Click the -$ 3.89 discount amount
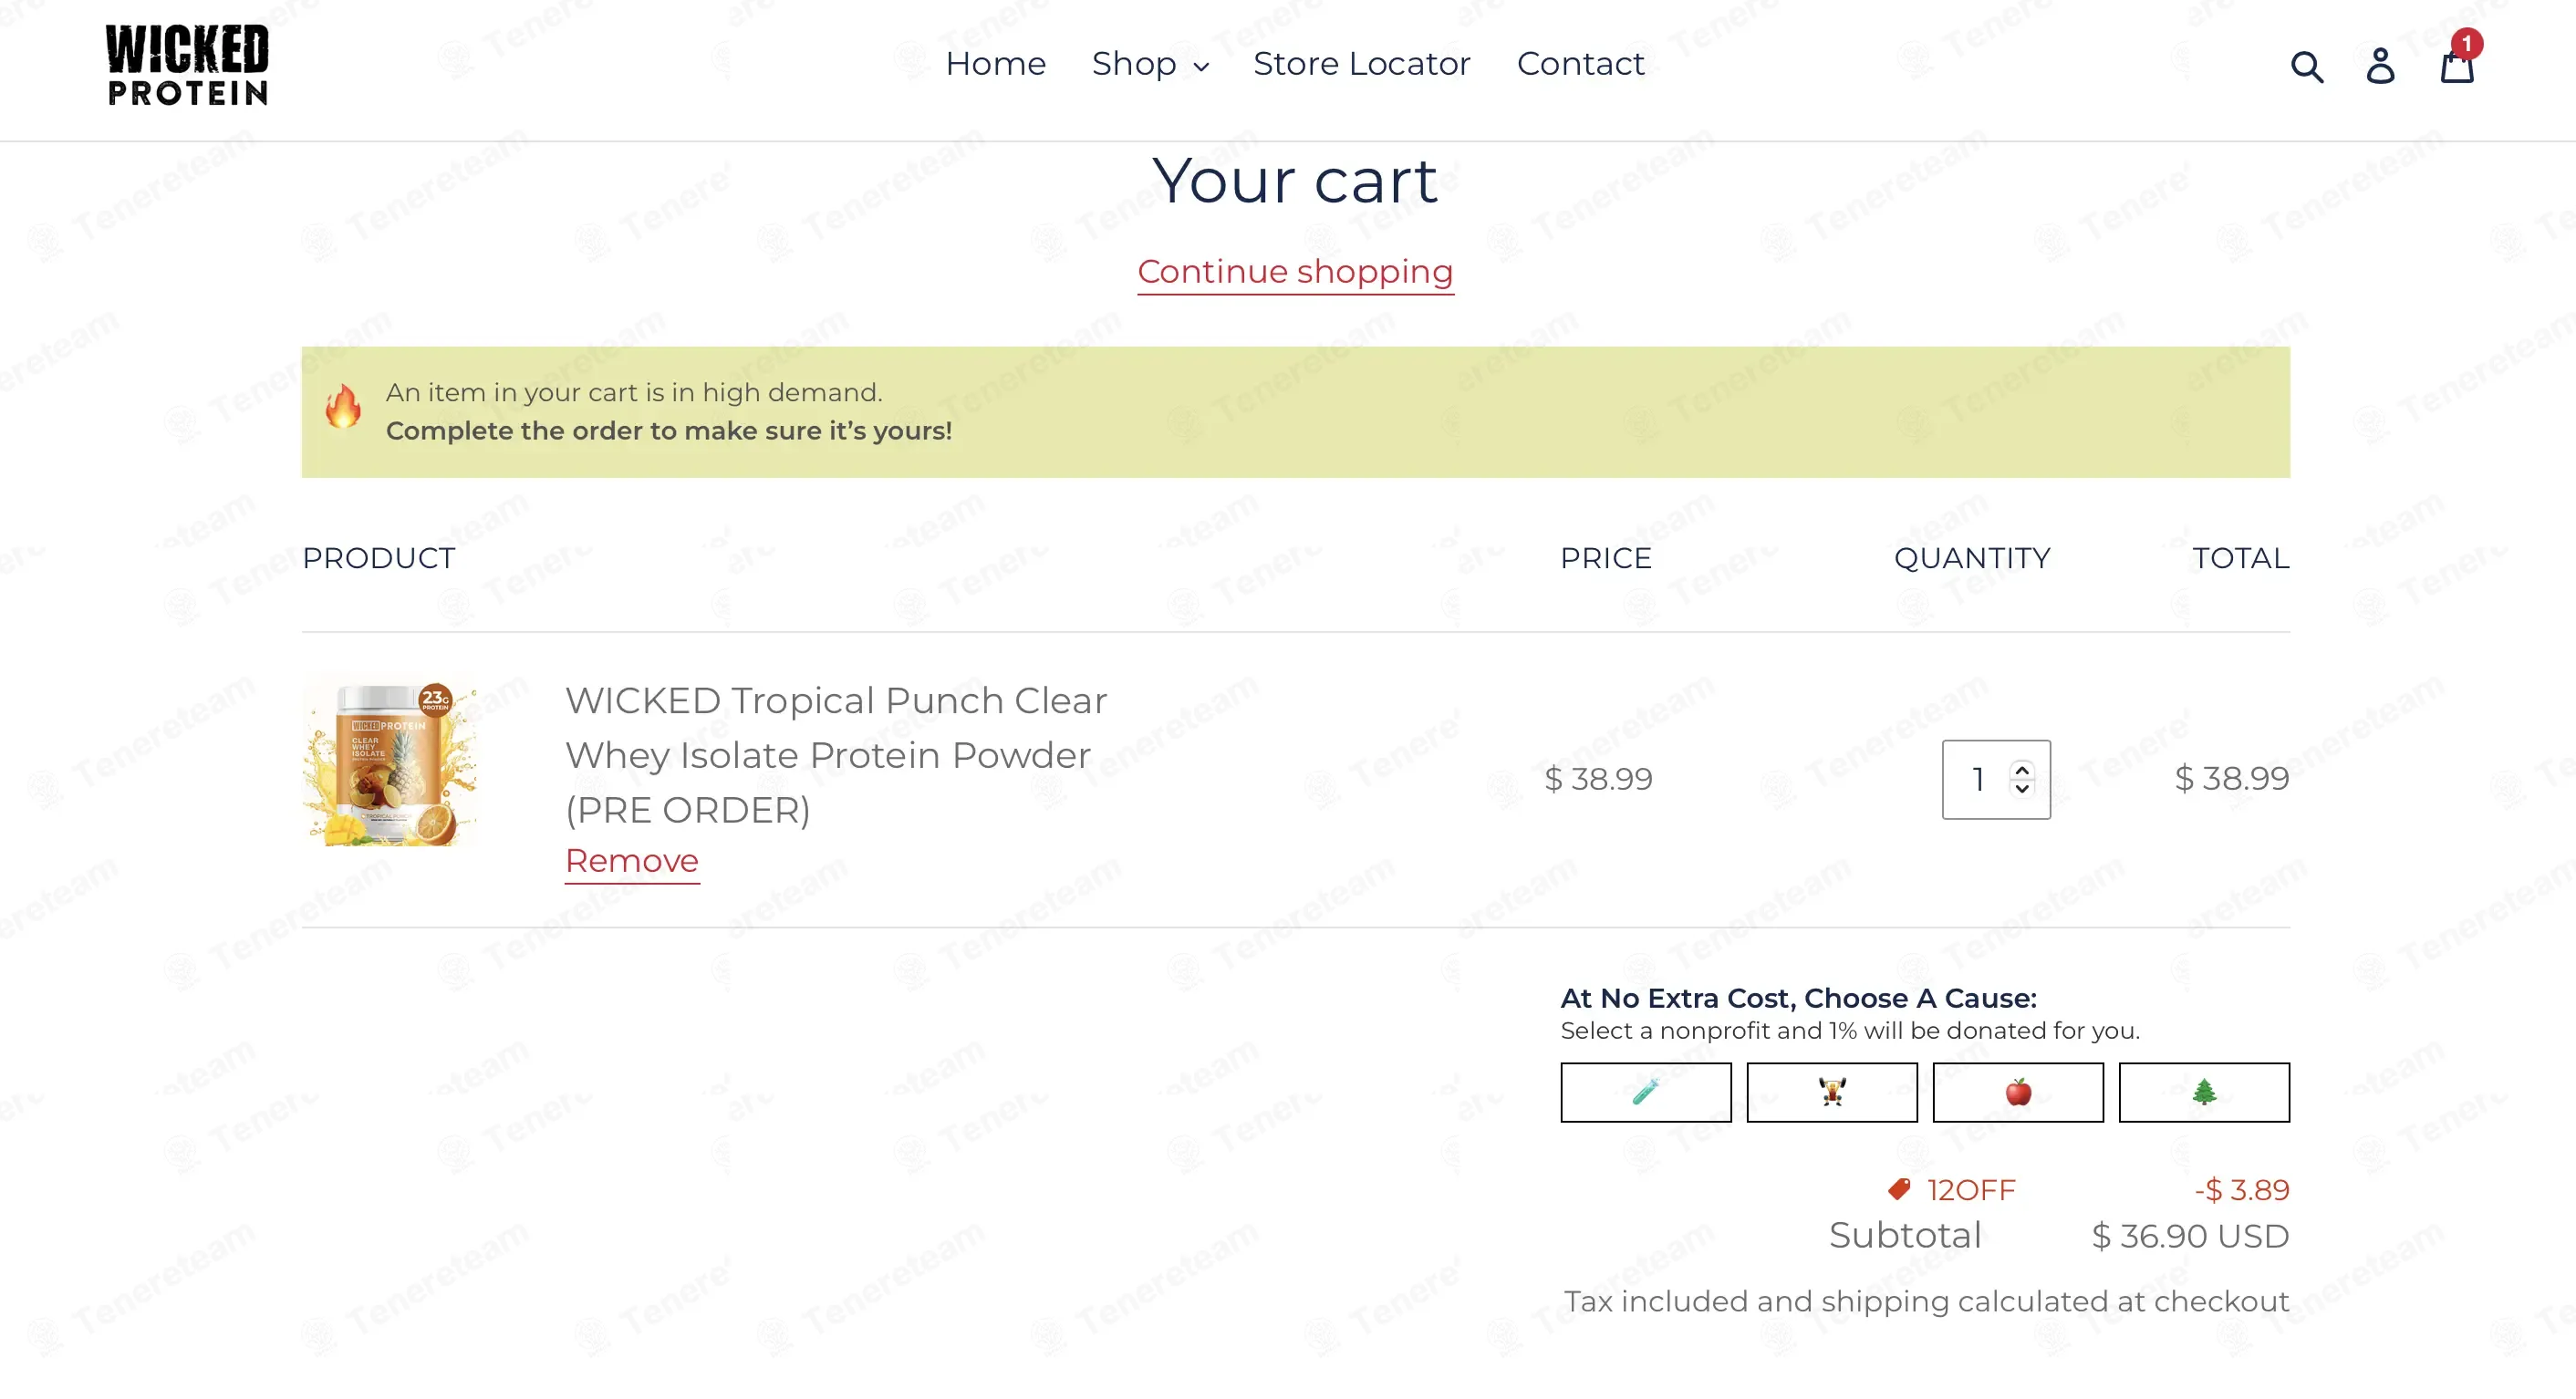2576x1399 pixels. (2242, 1190)
